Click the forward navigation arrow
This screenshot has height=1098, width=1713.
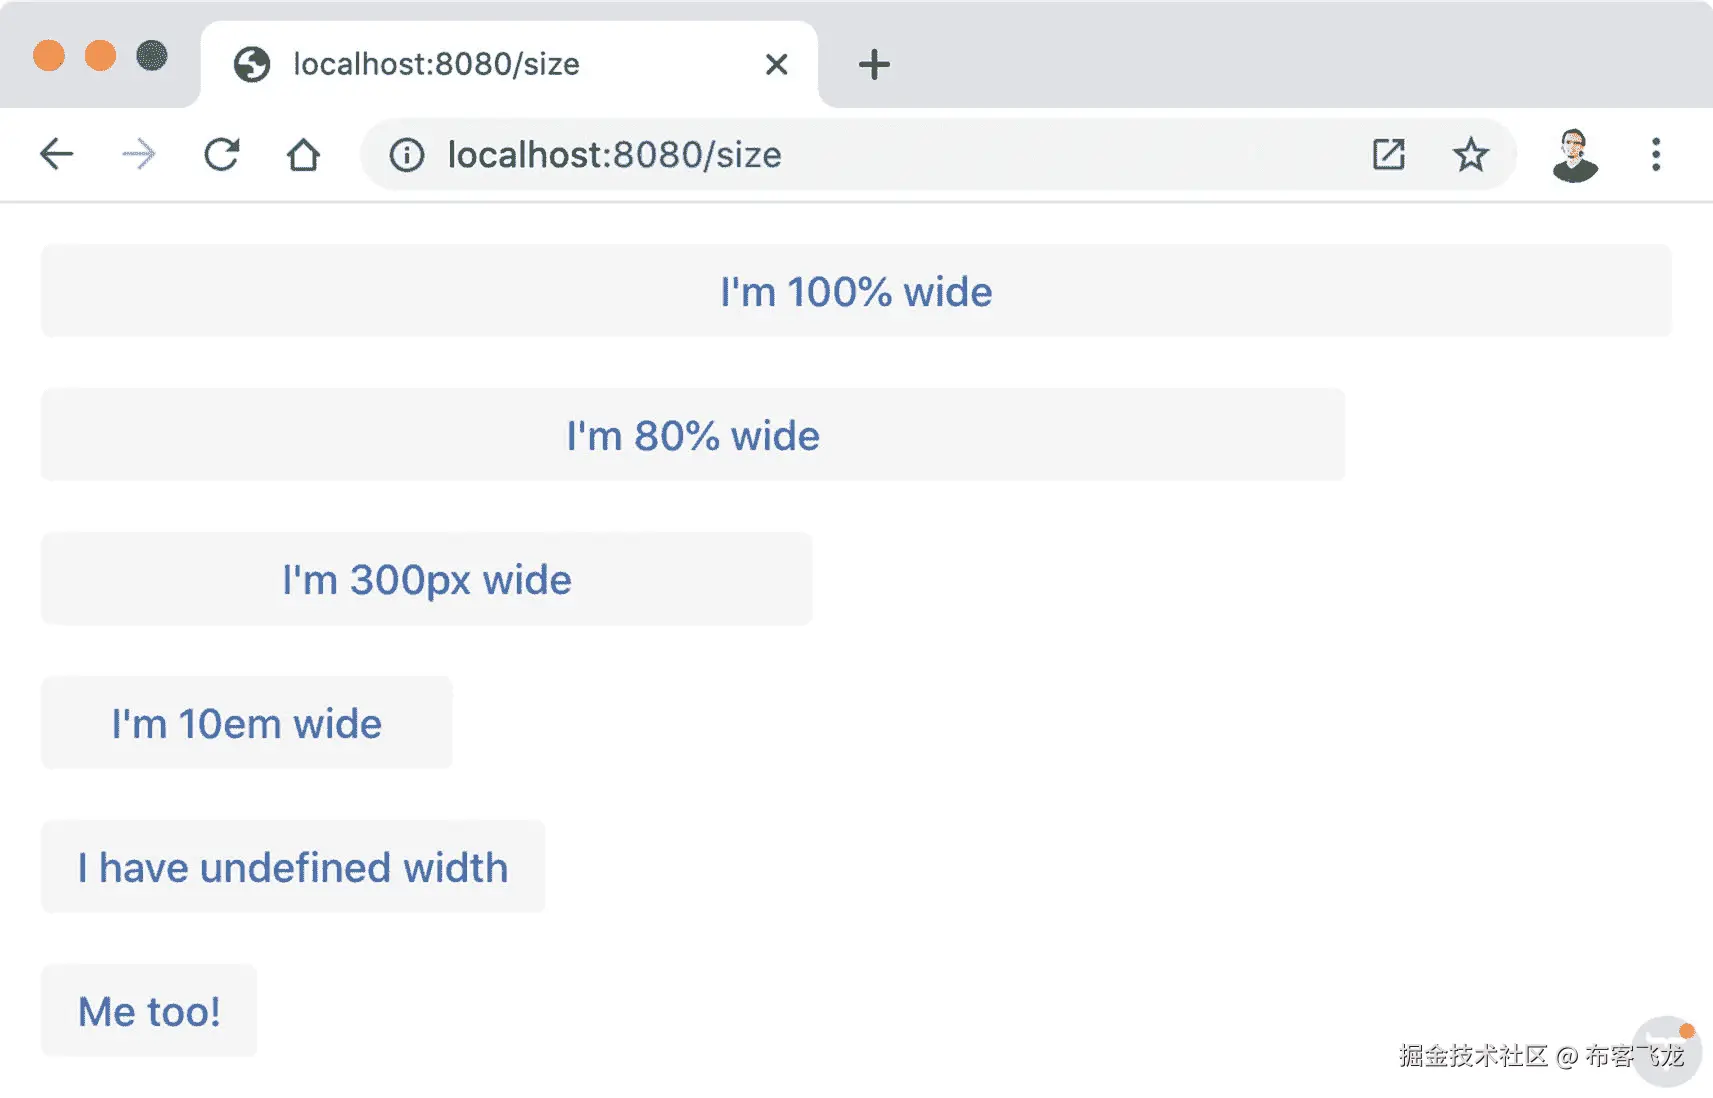139,155
